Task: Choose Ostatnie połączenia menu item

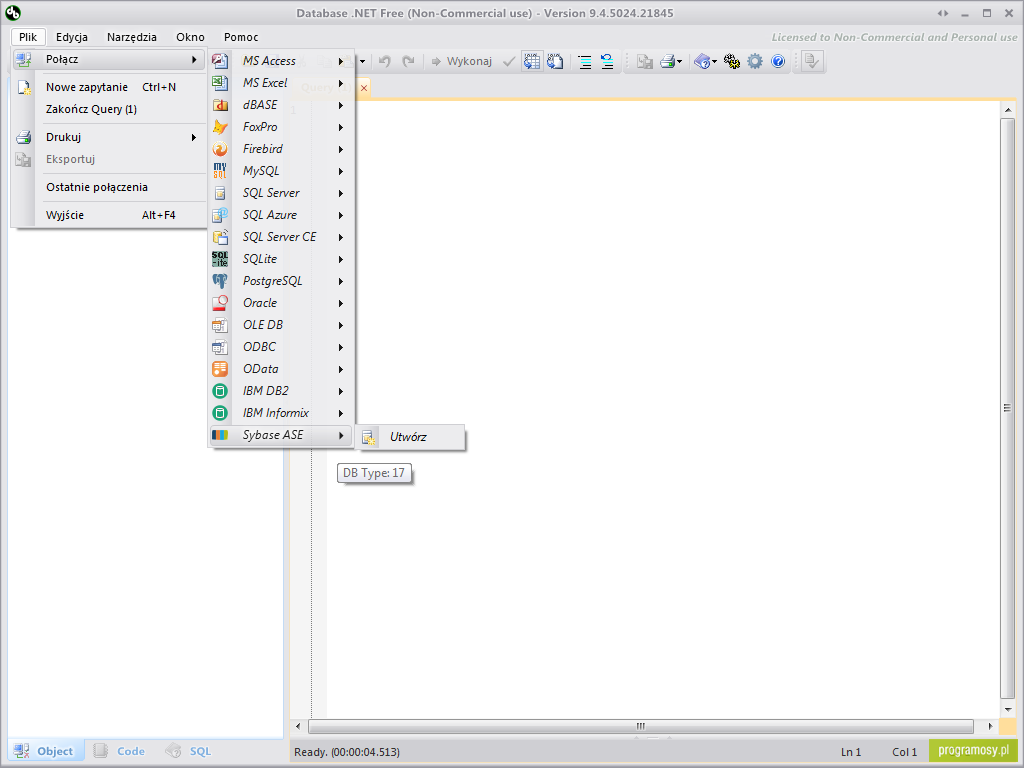Action: coord(110,187)
